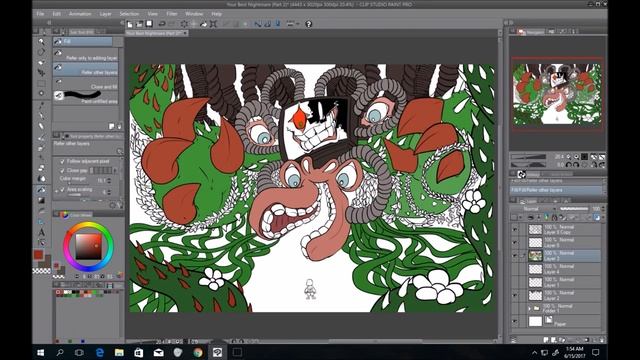
Task: Select the latest Fill entry in History
Action: tap(557, 190)
